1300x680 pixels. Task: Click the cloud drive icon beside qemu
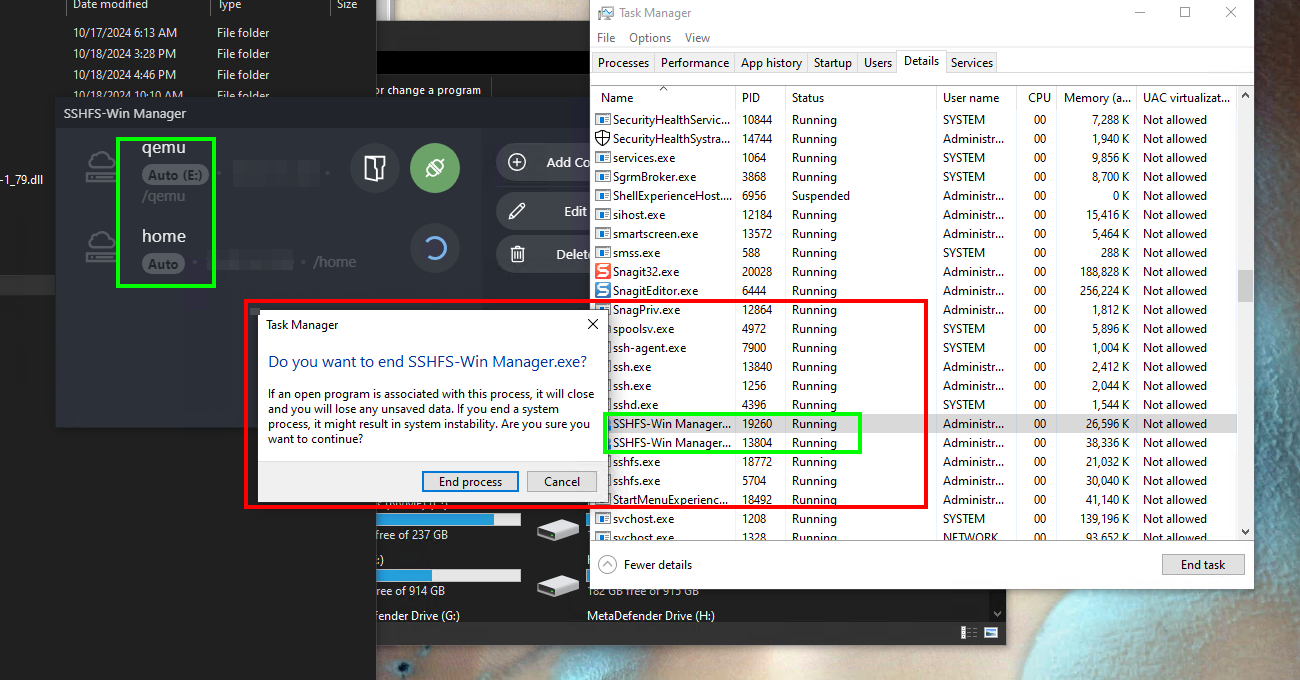pos(100,168)
